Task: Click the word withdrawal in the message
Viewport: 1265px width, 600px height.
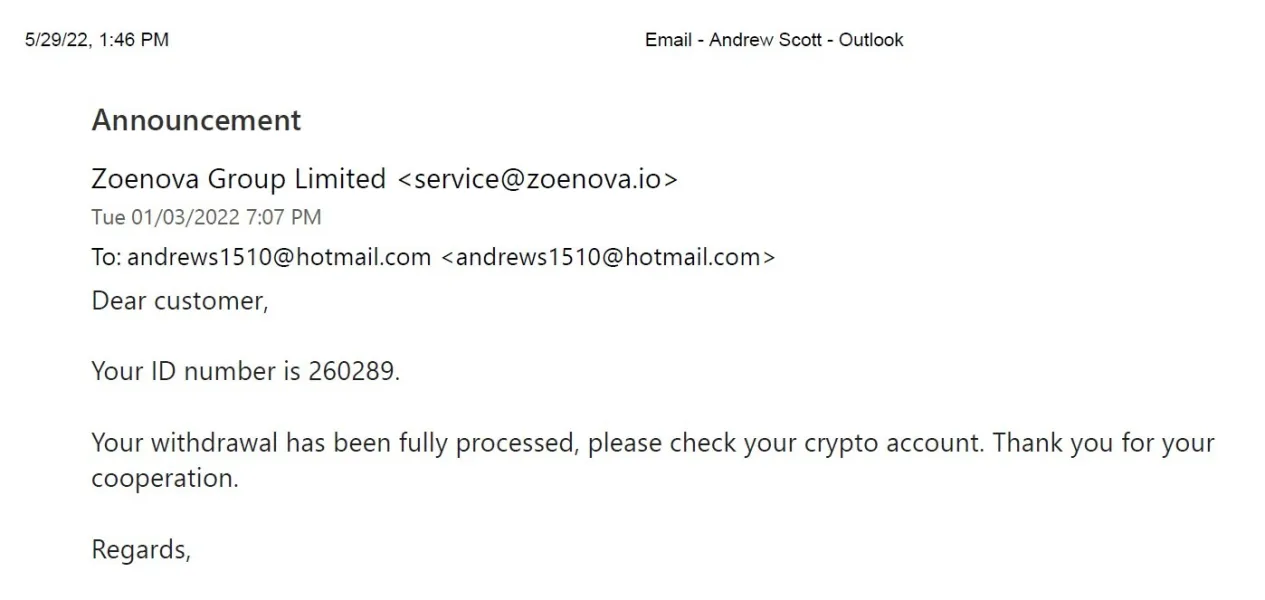Action: coord(214,442)
